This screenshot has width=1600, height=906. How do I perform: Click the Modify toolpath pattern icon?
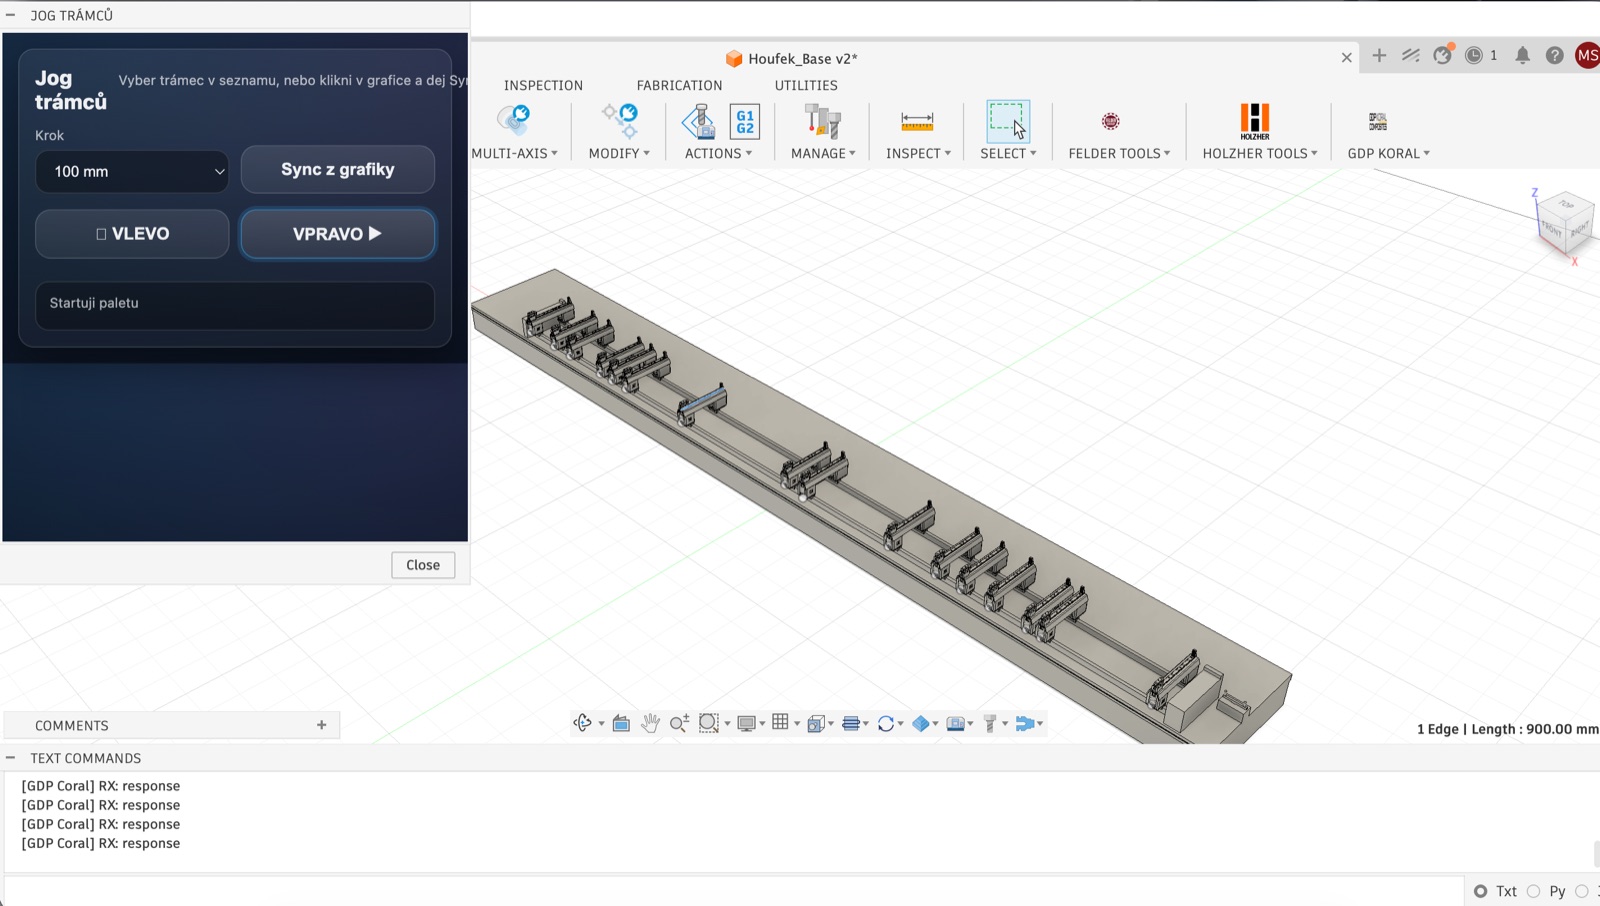pyautogui.click(x=620, y=120)
